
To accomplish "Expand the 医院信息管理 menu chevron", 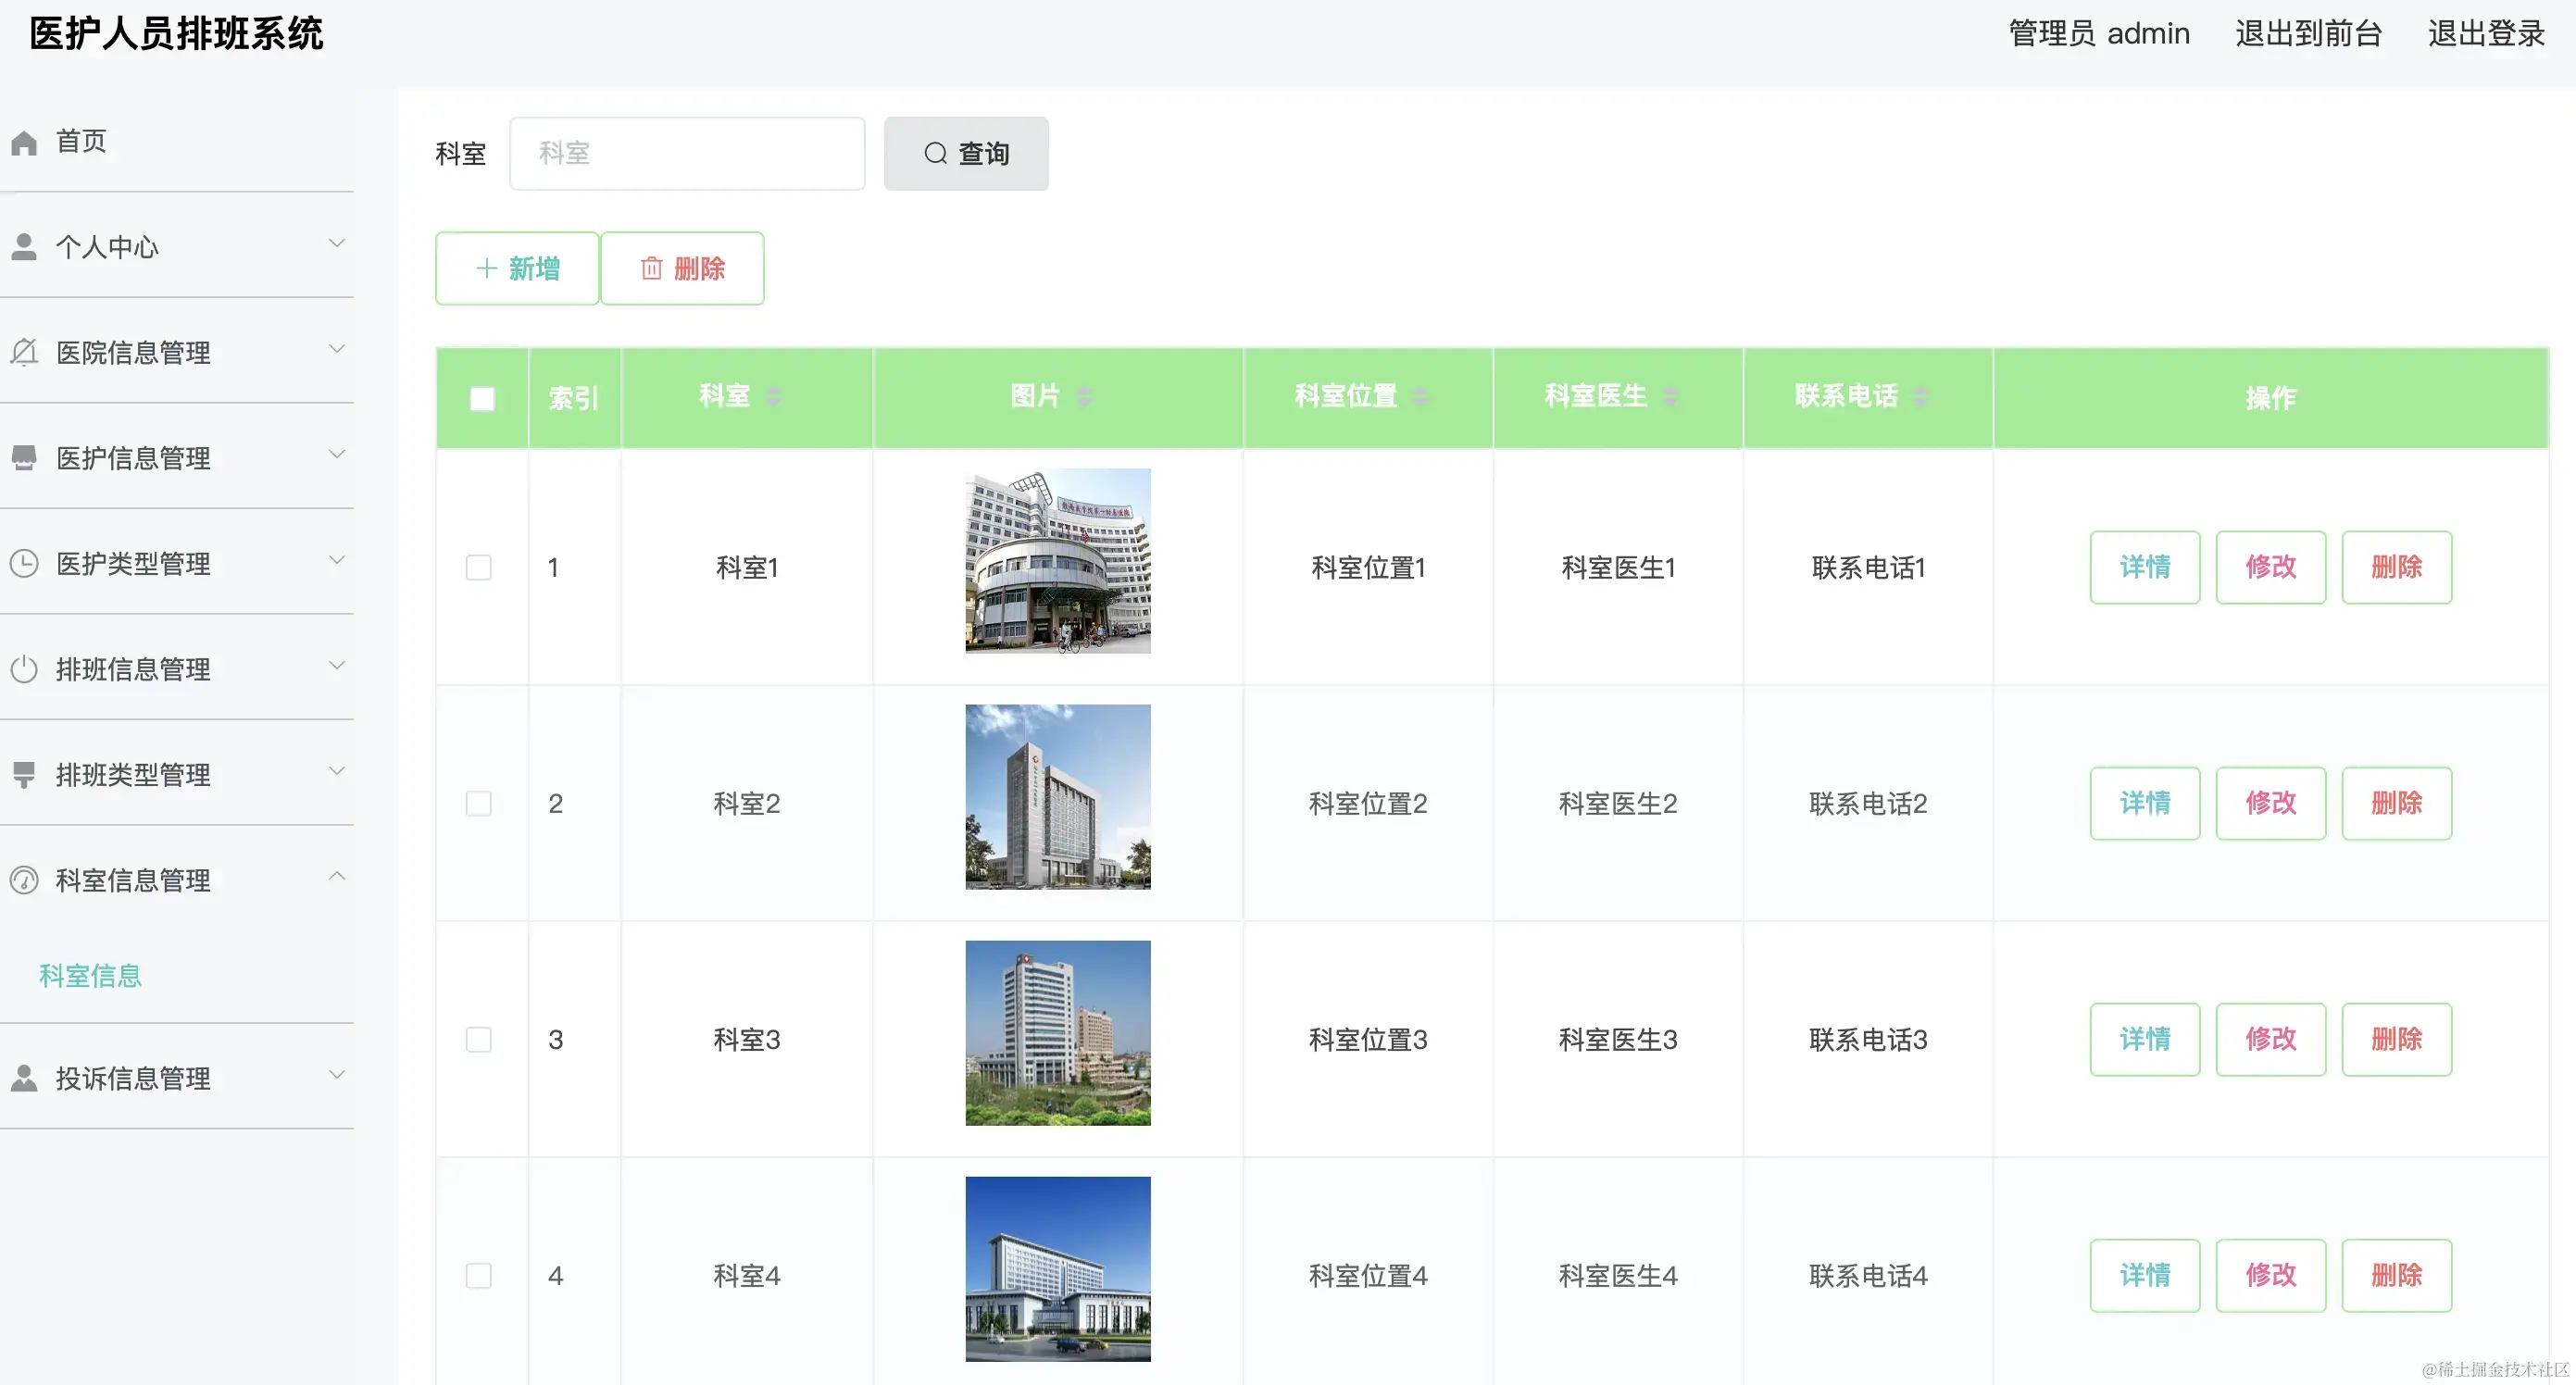I will click(x=337, y=349).
